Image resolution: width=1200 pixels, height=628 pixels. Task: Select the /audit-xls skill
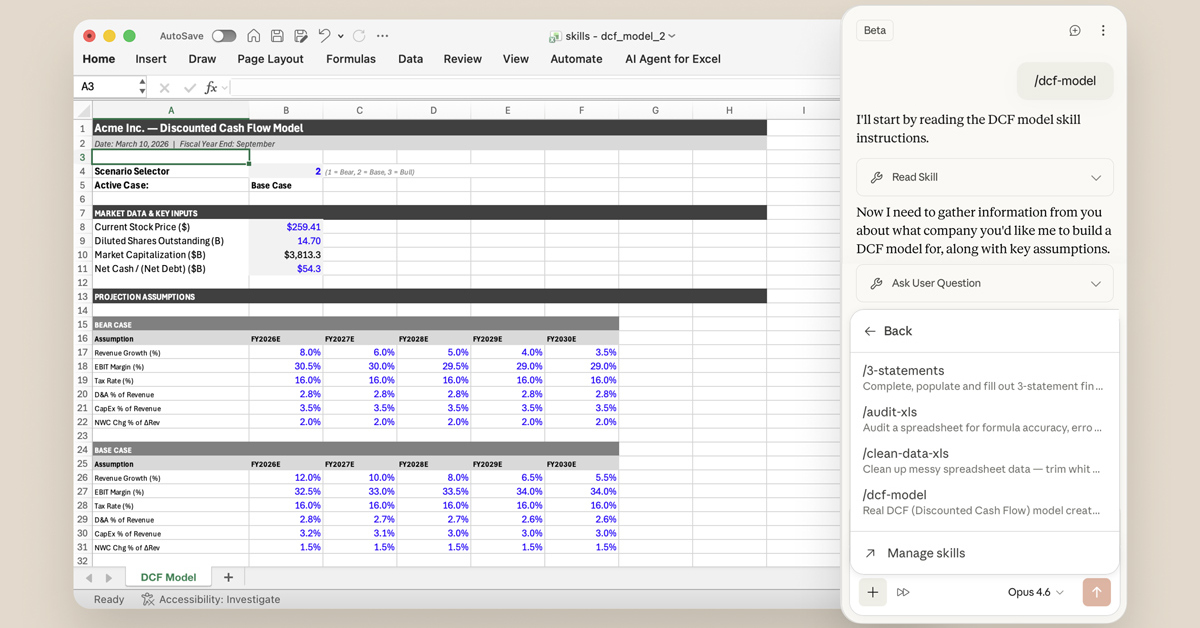tap(984, 419)
